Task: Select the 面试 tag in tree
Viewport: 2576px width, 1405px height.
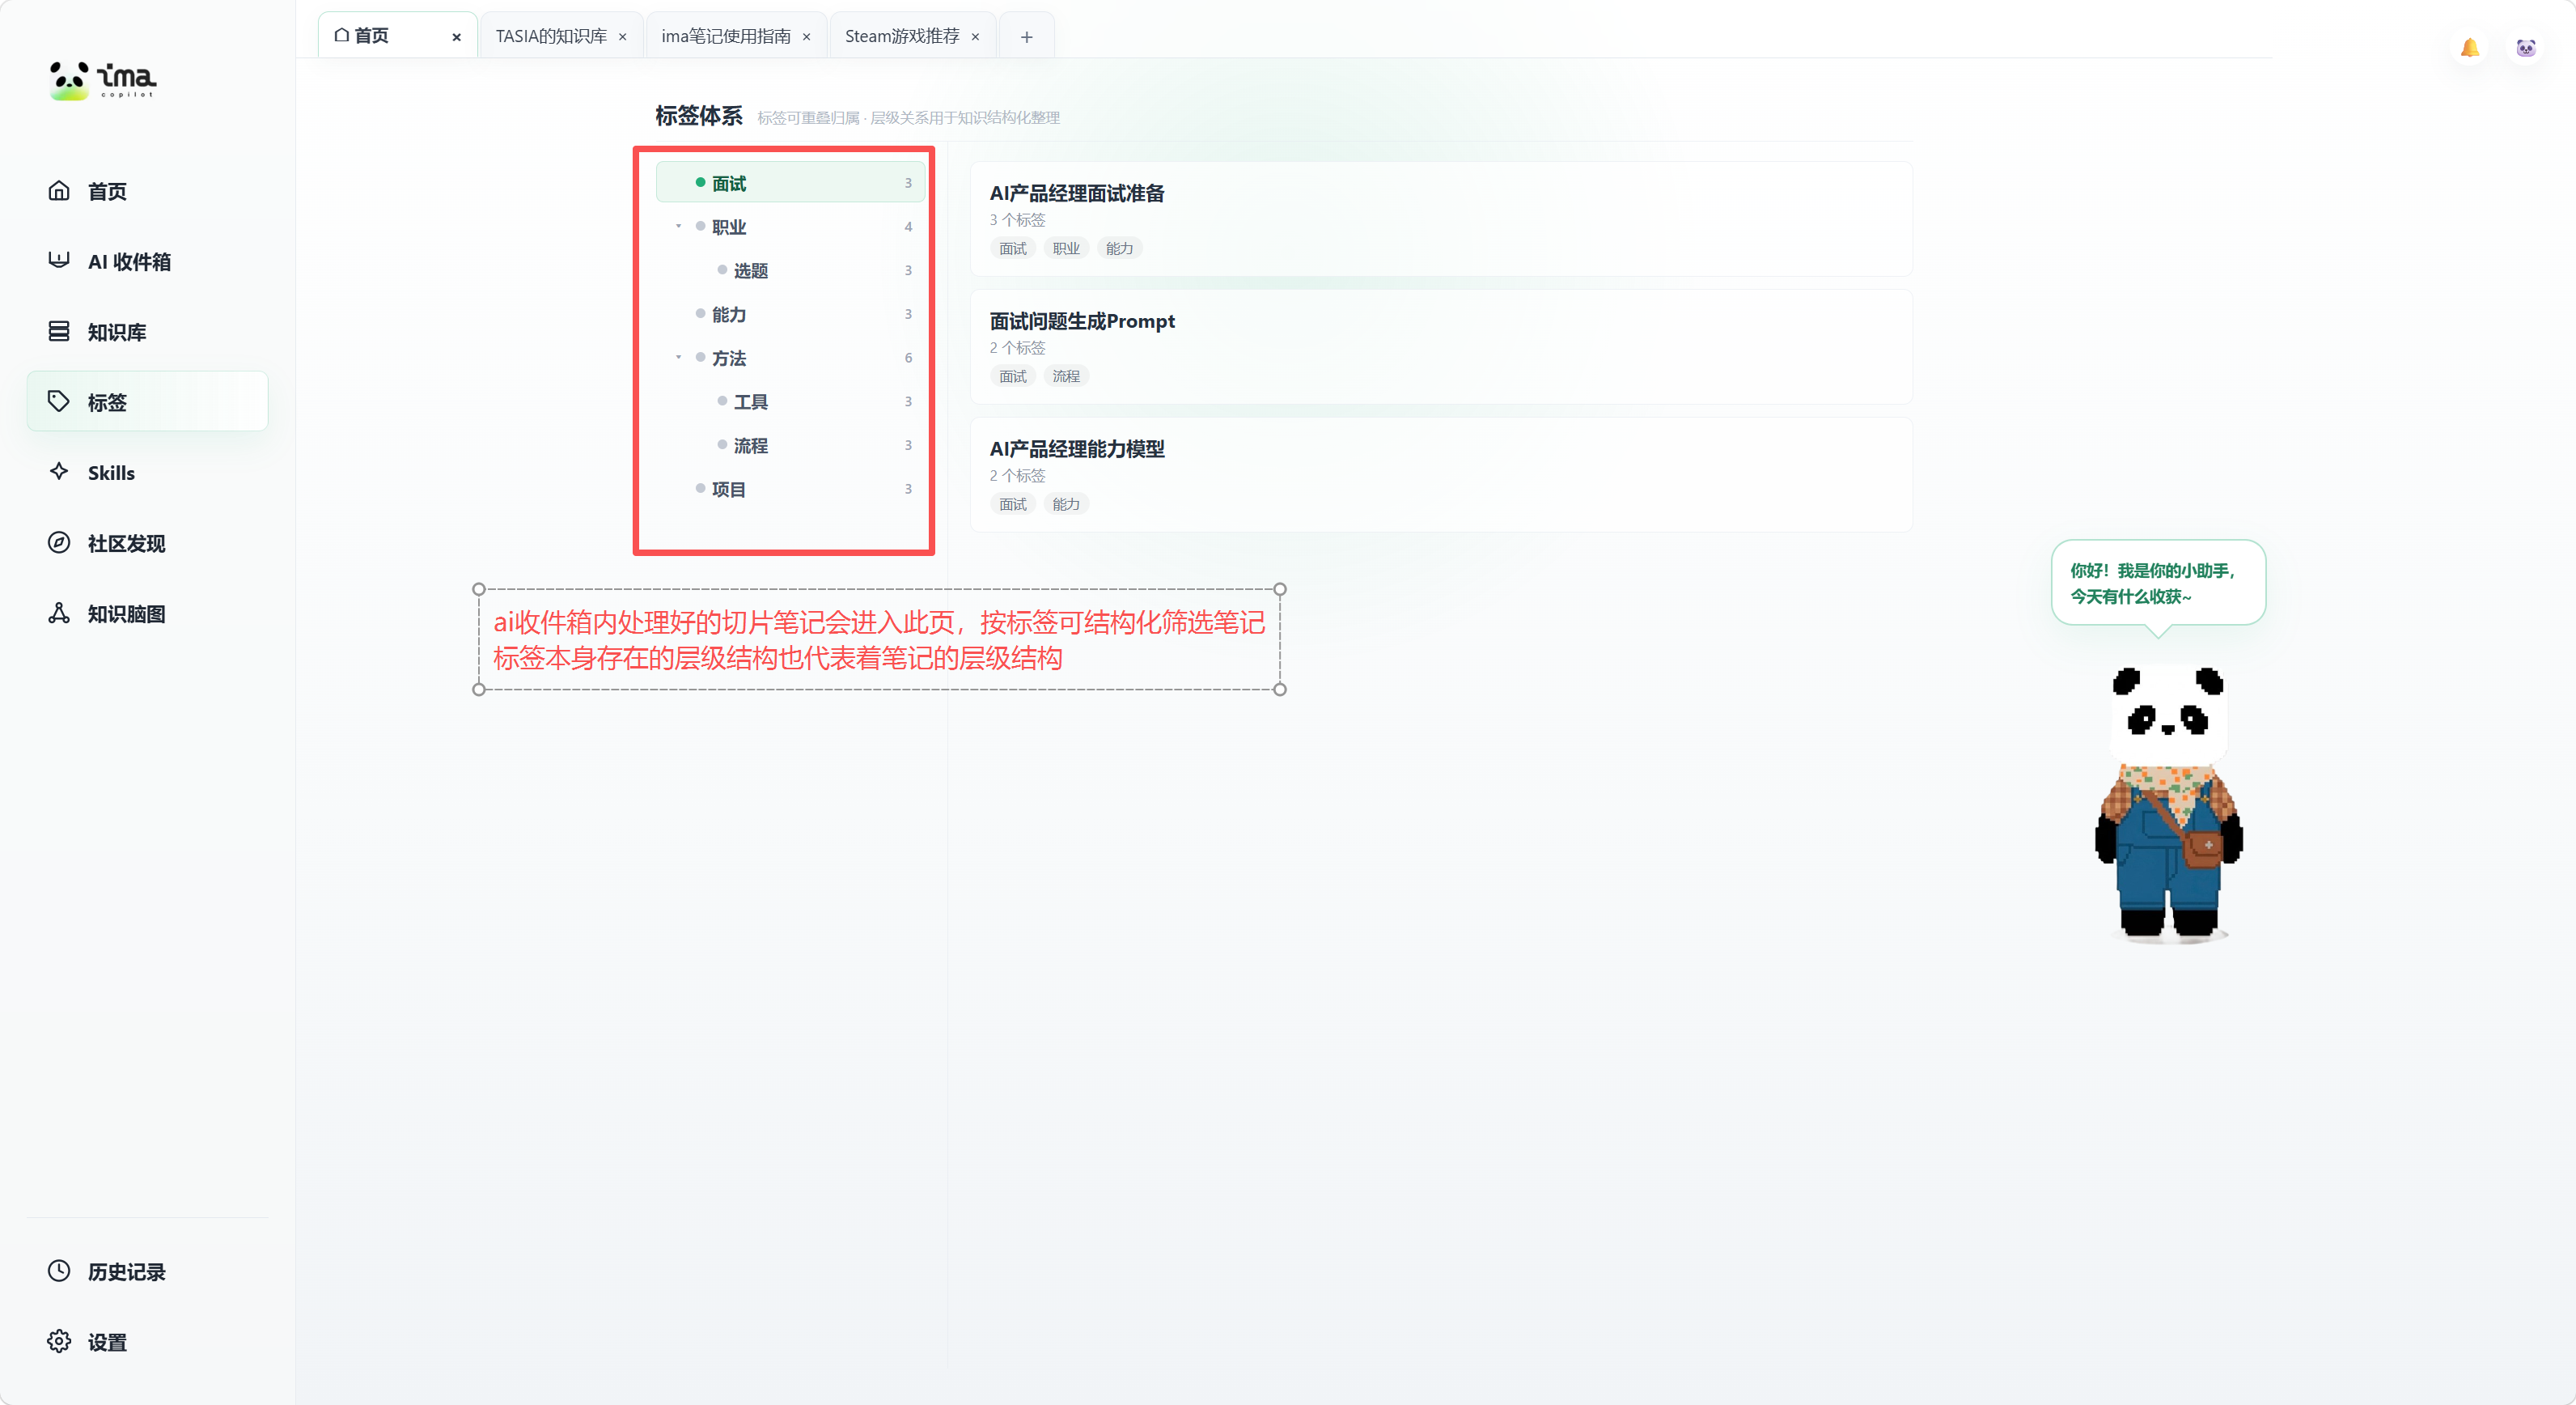Action: point(790,182)
